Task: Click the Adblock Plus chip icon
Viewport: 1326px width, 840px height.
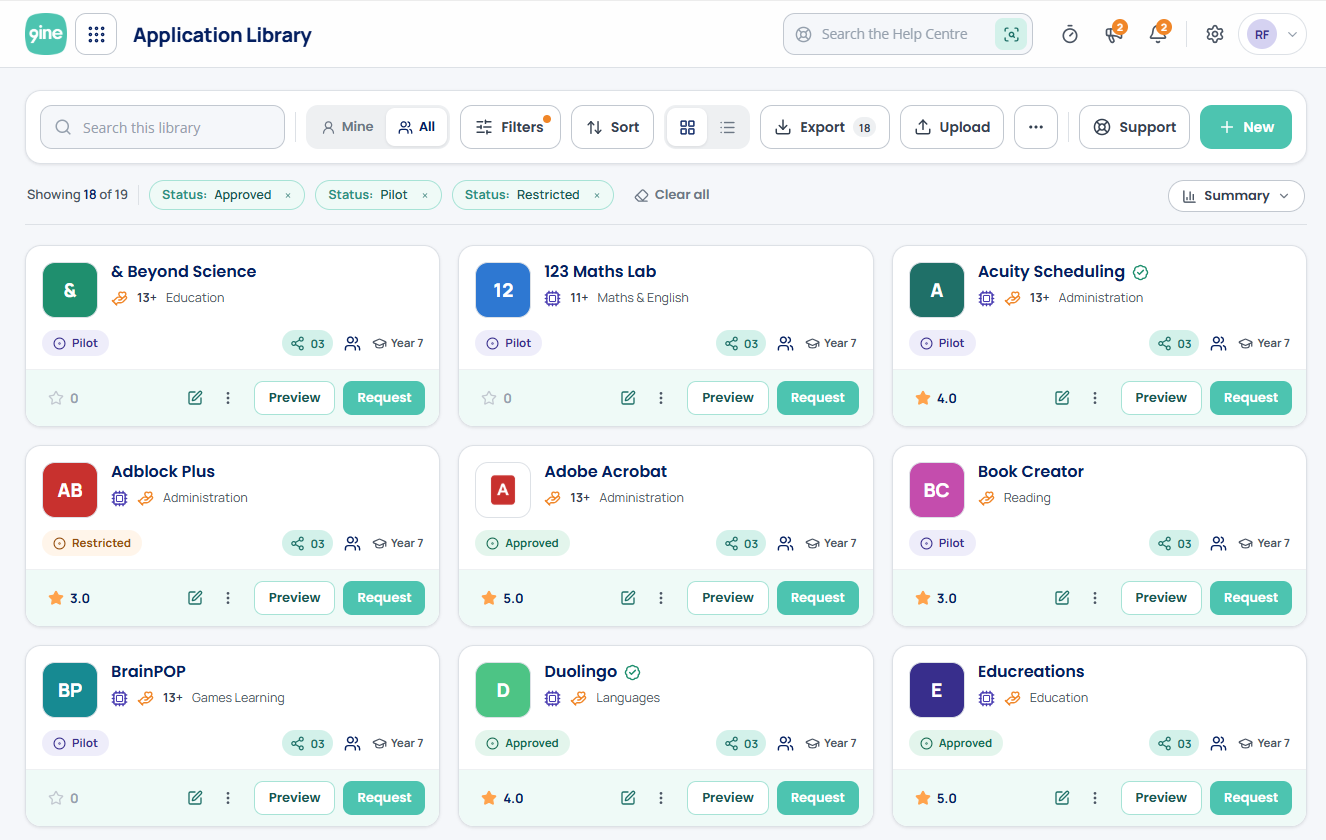Action: pos(119,498)
